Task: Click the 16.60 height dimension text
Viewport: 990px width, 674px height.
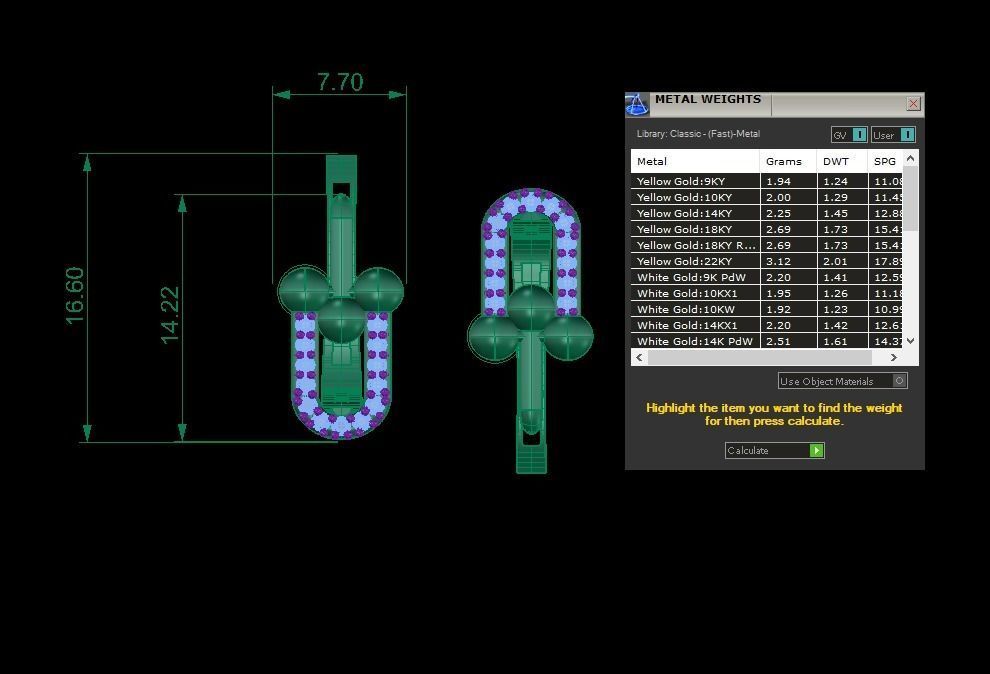Action: coord(75,296)
